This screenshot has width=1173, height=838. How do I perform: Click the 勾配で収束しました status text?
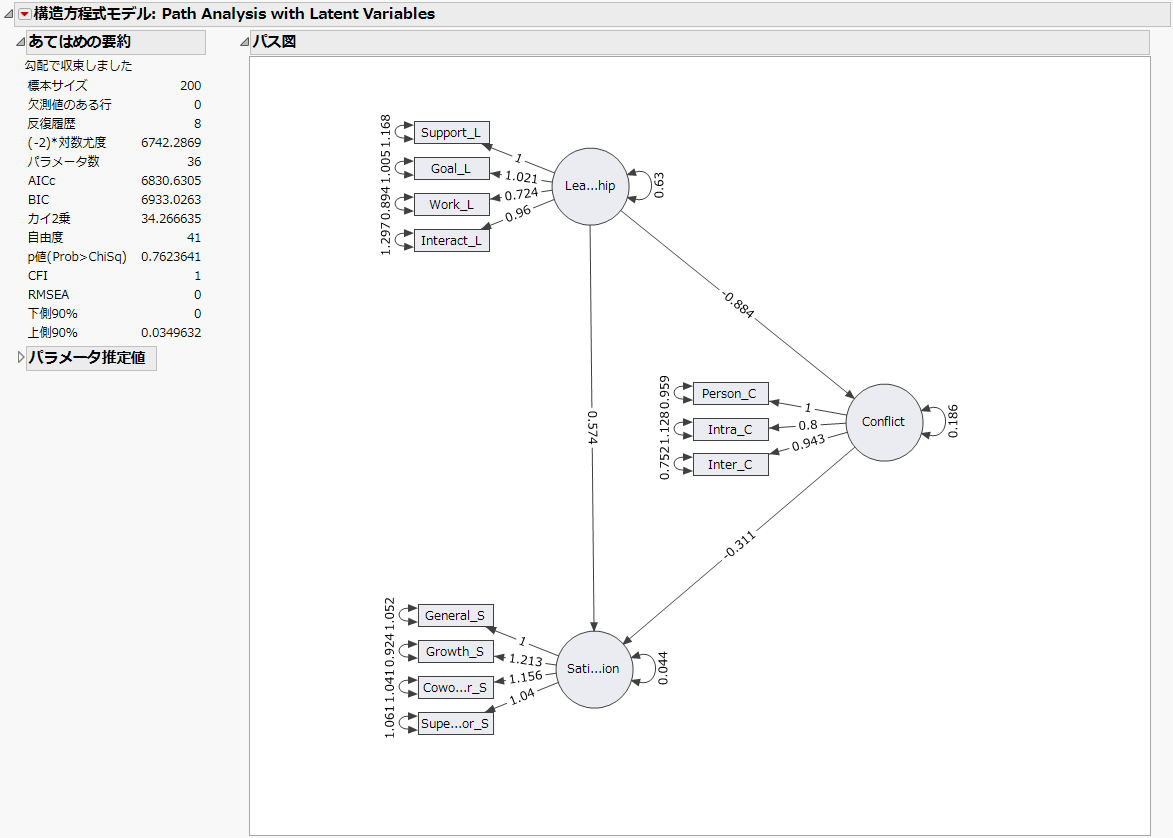(x=79, y=66)
